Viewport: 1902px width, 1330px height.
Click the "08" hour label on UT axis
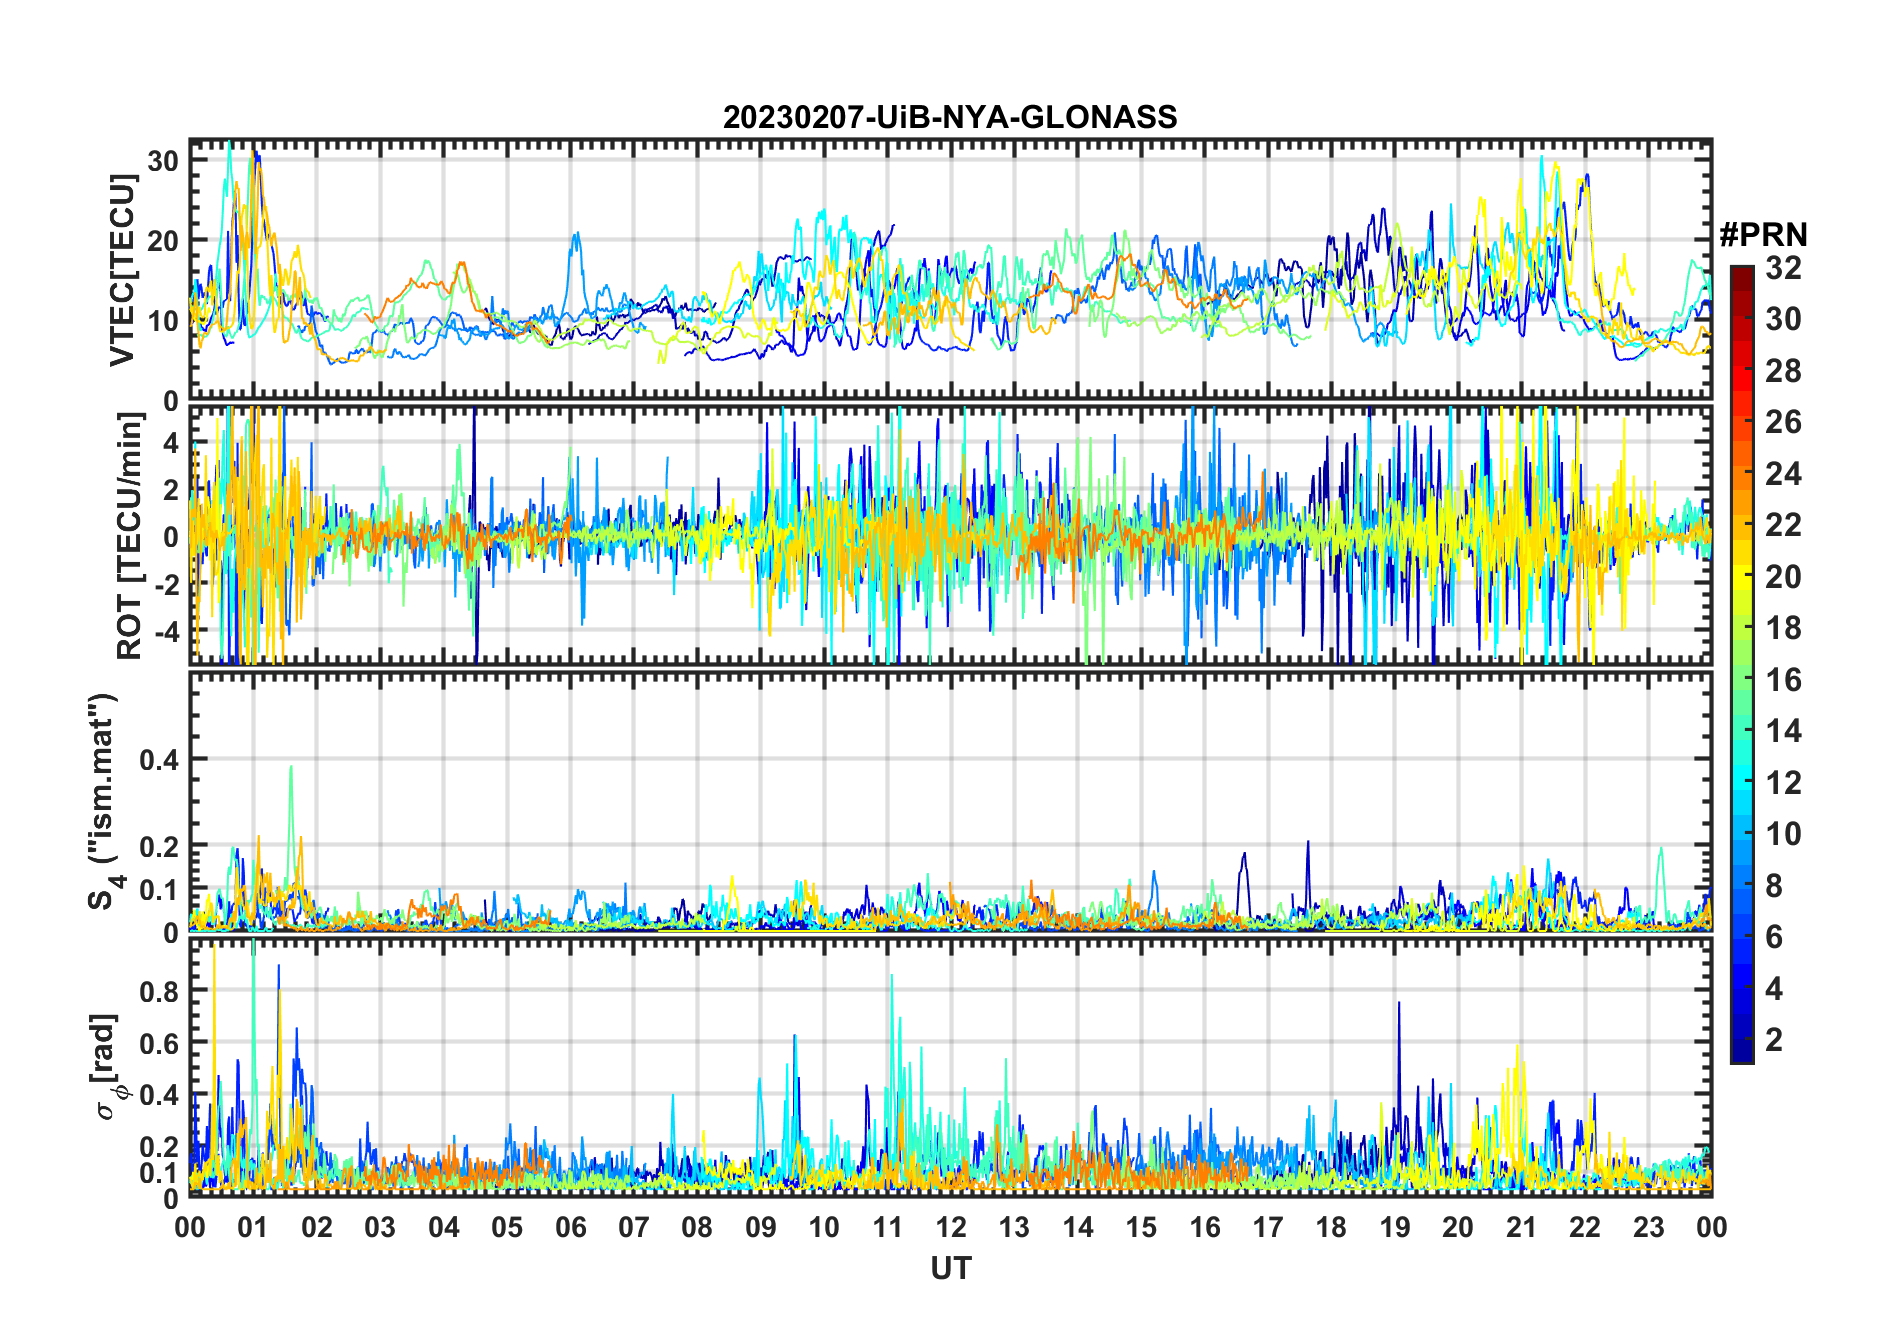coord(697,1228)
